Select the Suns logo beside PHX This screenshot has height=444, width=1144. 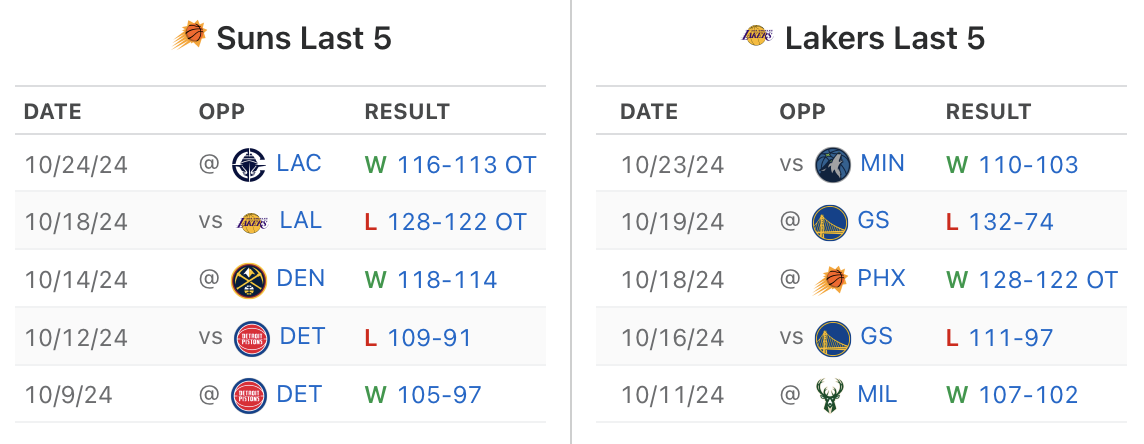tap(830, 280)
